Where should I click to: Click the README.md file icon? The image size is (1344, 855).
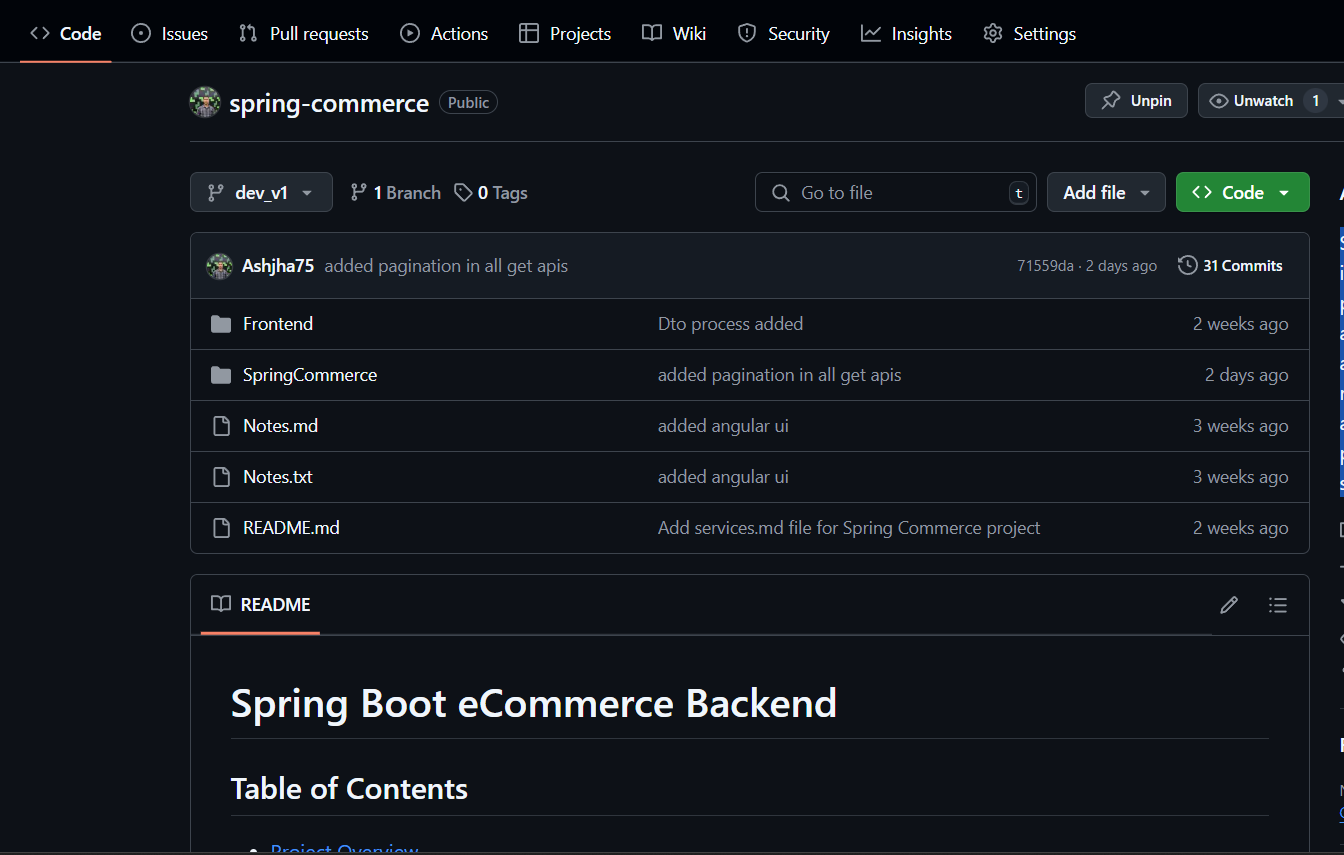[221, 528]
